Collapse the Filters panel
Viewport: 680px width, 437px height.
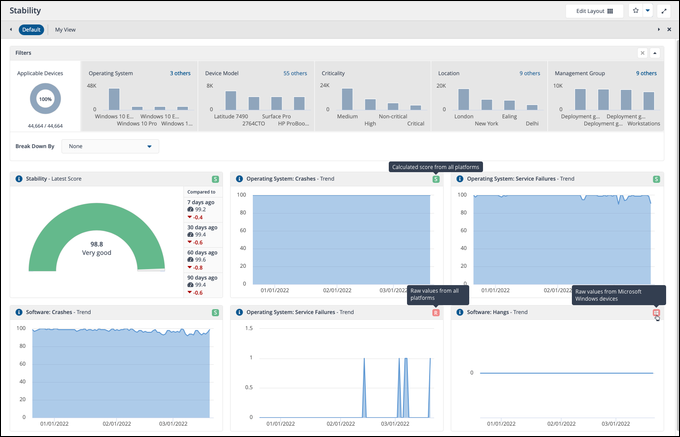point(655,52)
